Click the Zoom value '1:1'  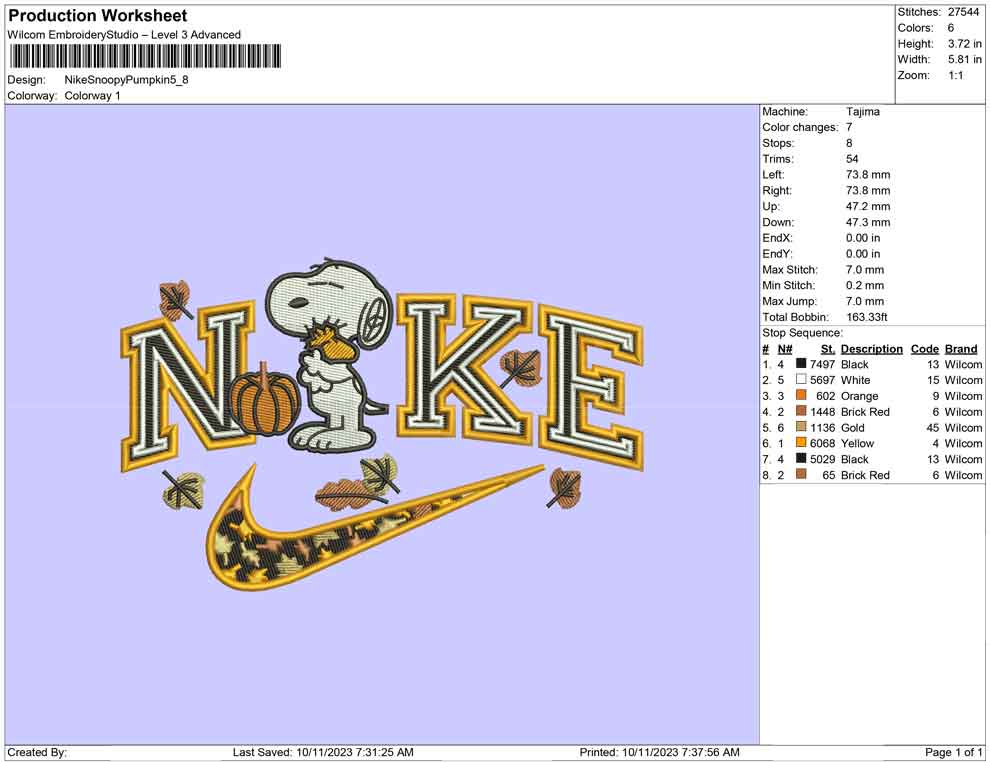956,75
